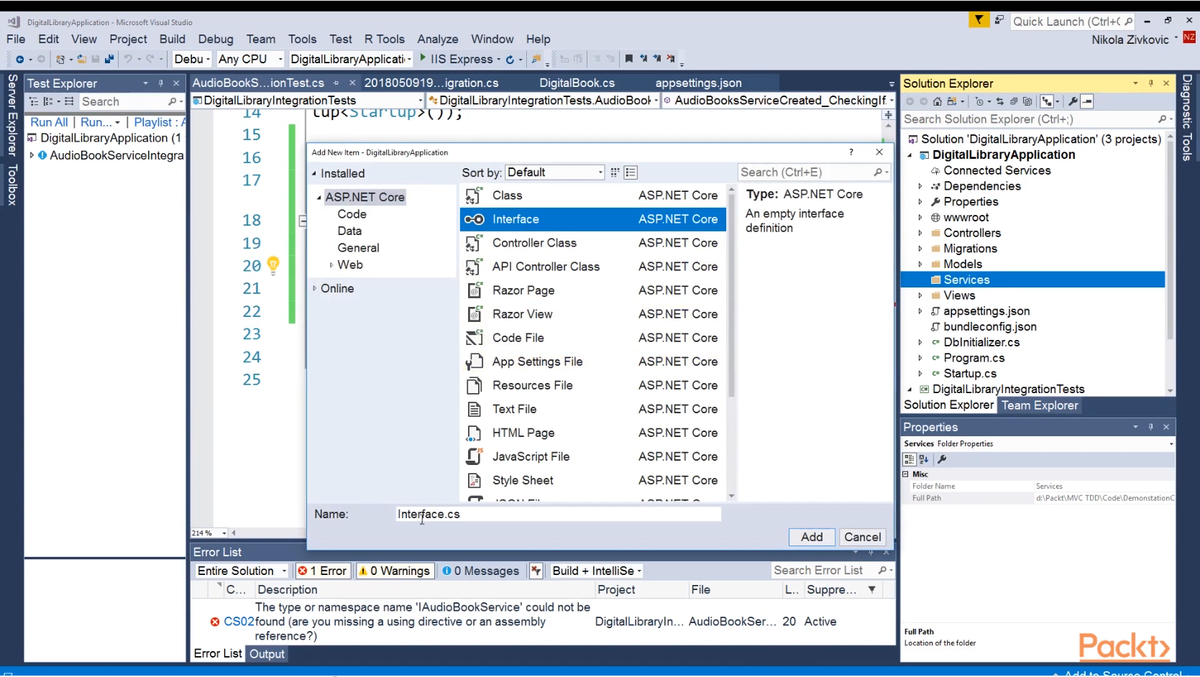Click Search Solution Explorer field

[1037, 119]
